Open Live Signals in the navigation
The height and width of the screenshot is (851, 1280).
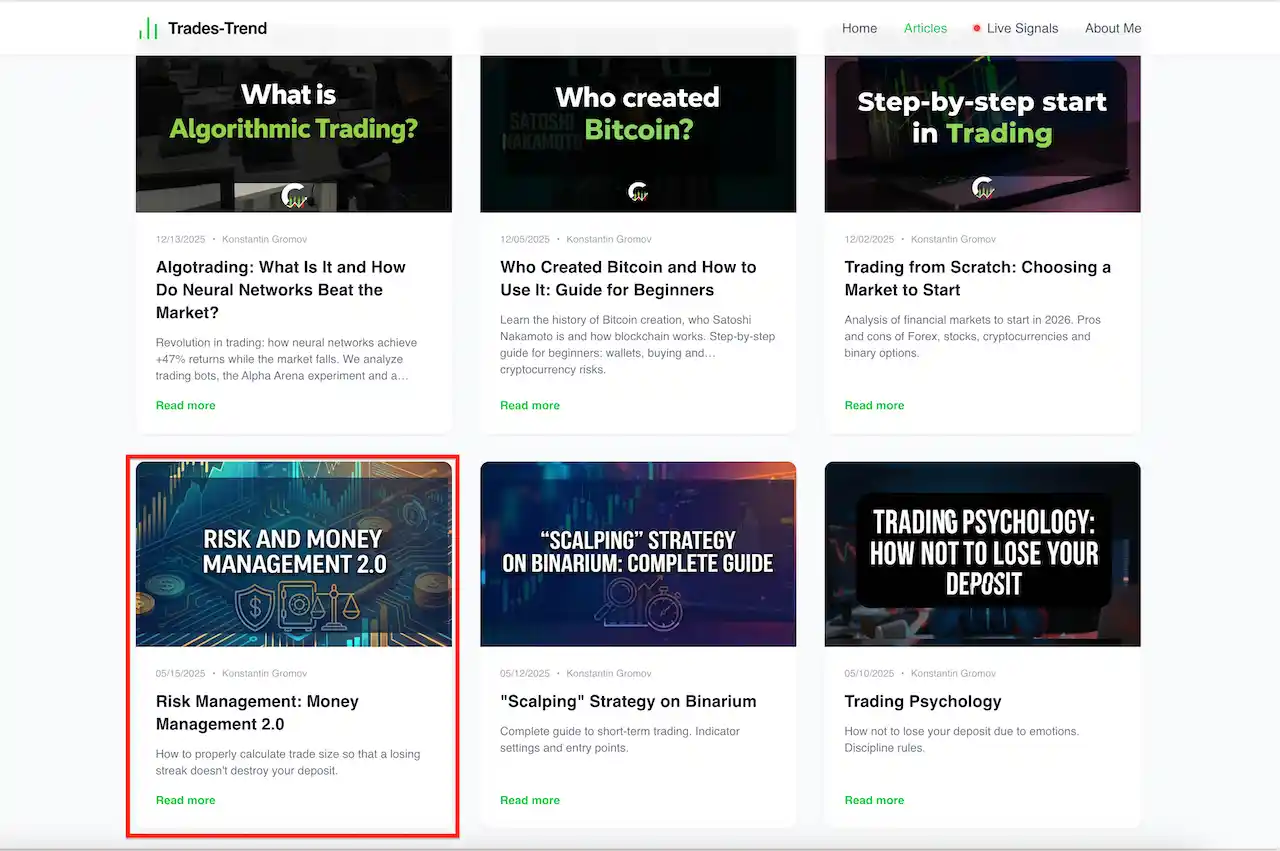point(1022,28)
